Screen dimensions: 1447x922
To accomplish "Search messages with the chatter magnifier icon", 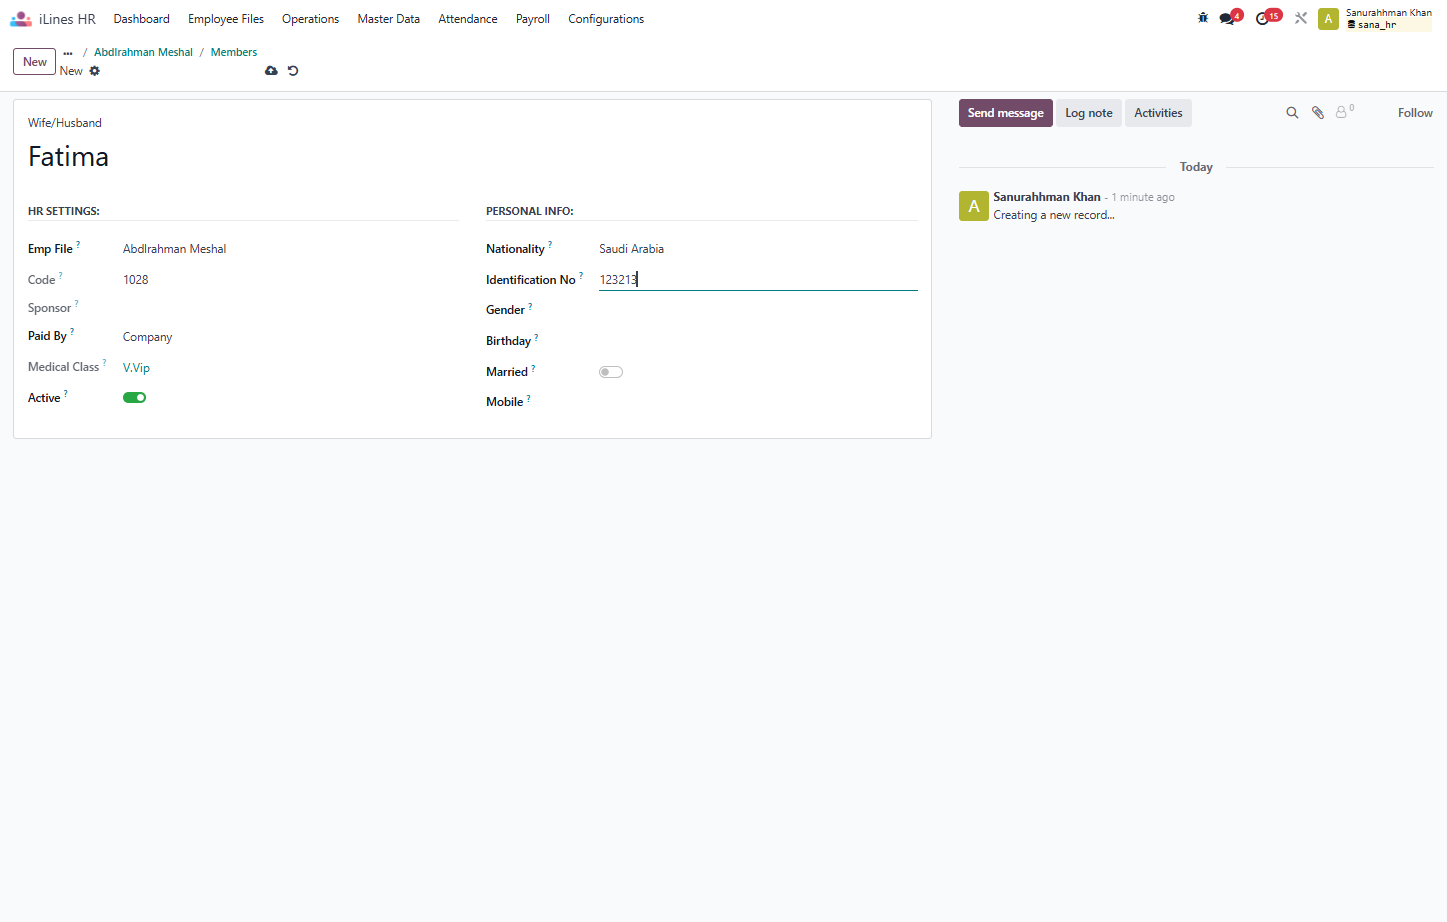I will pos(1292,113).
